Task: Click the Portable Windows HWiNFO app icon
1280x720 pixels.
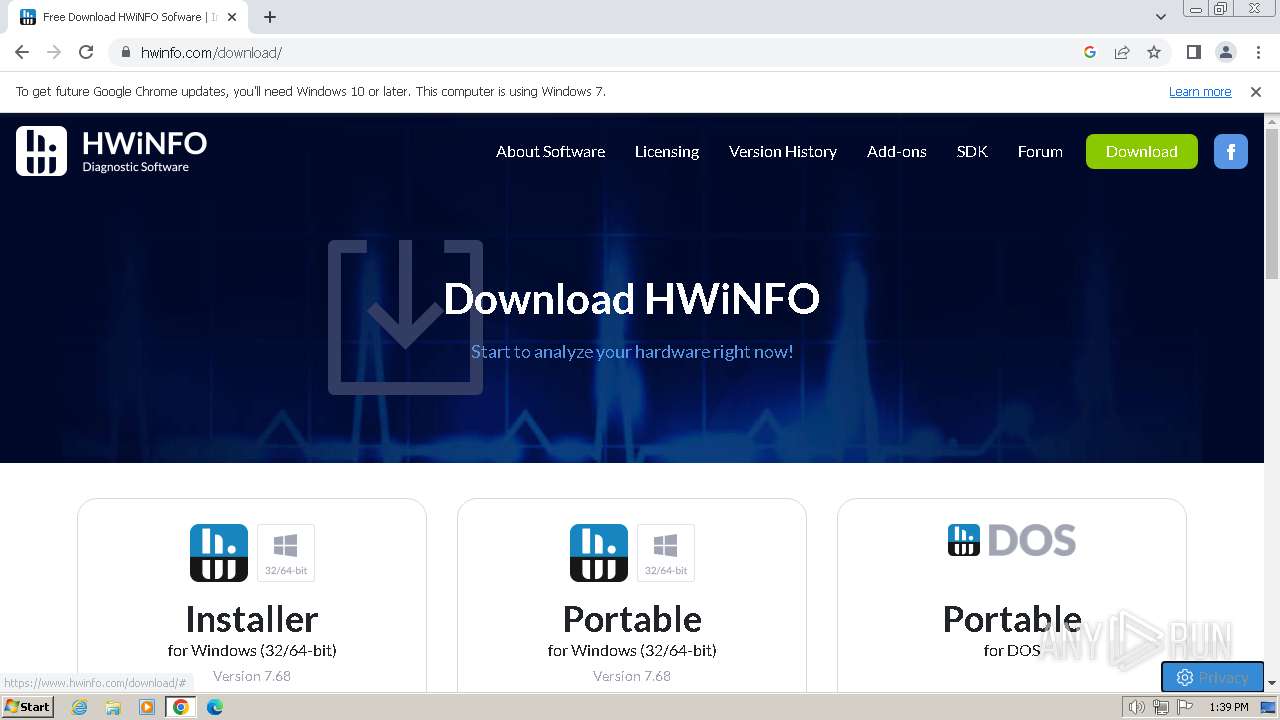Action: pos(599,553)
